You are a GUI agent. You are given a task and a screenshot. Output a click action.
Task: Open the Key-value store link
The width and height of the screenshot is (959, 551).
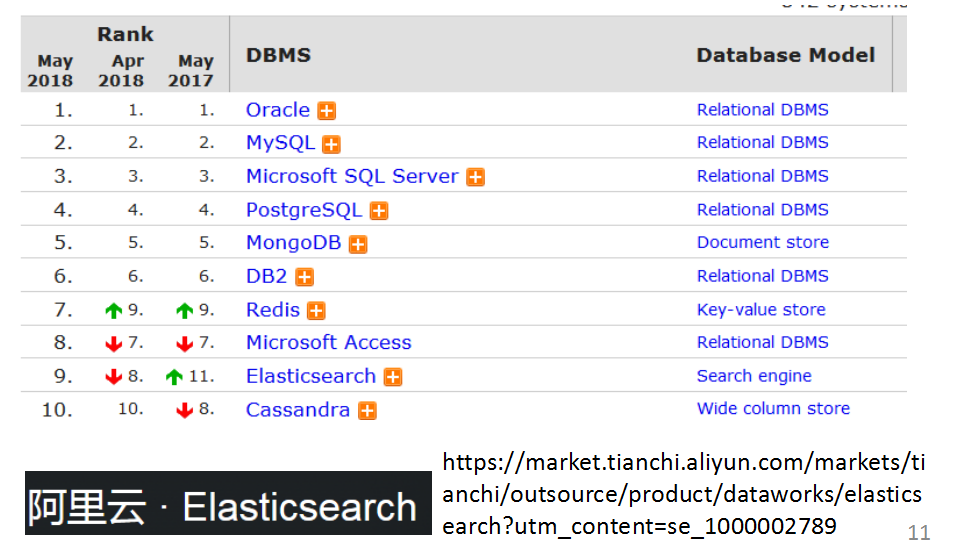[x=761, y=309]
